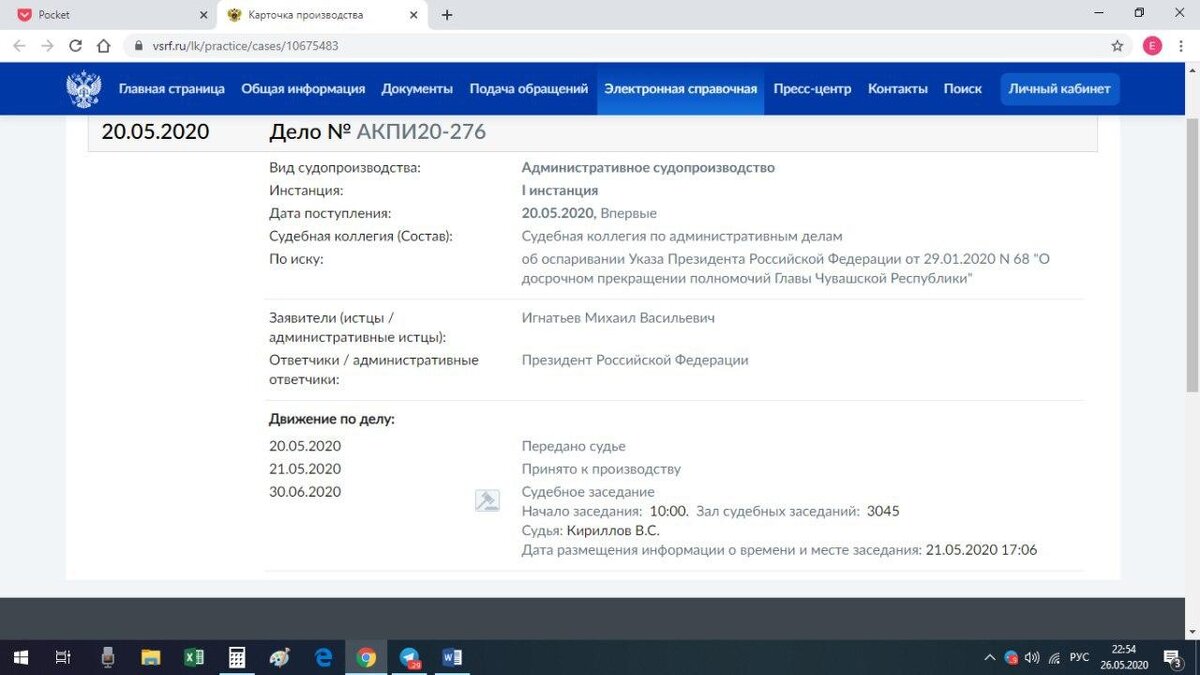Click Судебная коллегия по административным делам
This screenshot has width=1200, height=675.
pos(682,237)
